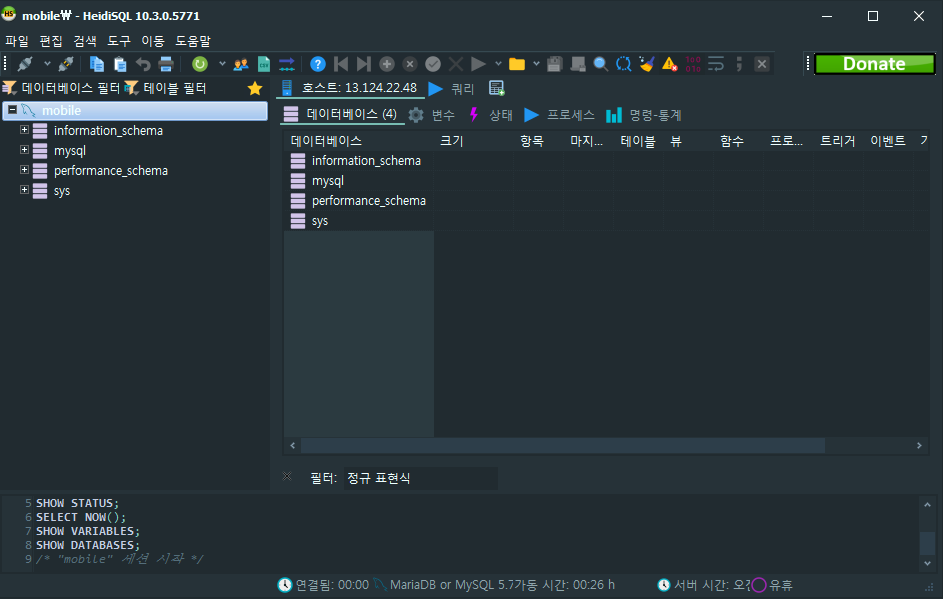The image size is (943, 599).
Task: Expand mysql node in the tree
Action: point(24,150)
